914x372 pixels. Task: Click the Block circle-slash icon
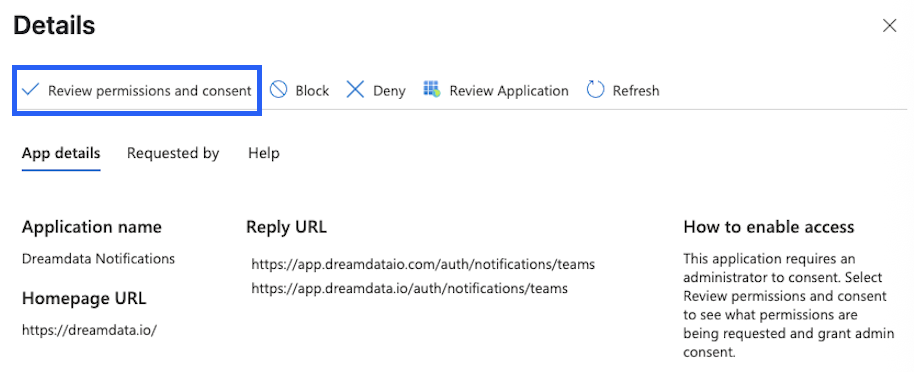pyautogui.click(x=279, y=90)
